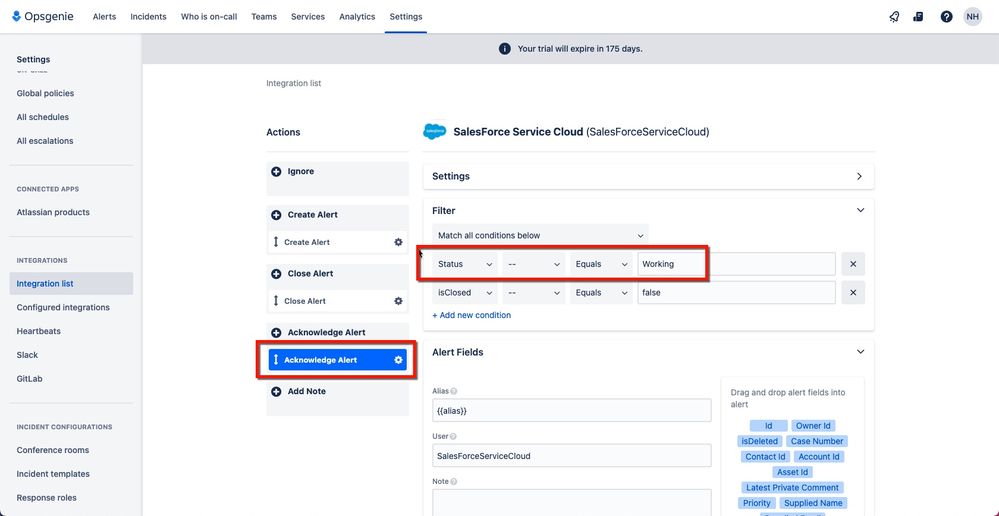This screenshot has width=999, height=516.
Task: Open Heartbeats in sidebar
Action: click(x=39, y=331)
